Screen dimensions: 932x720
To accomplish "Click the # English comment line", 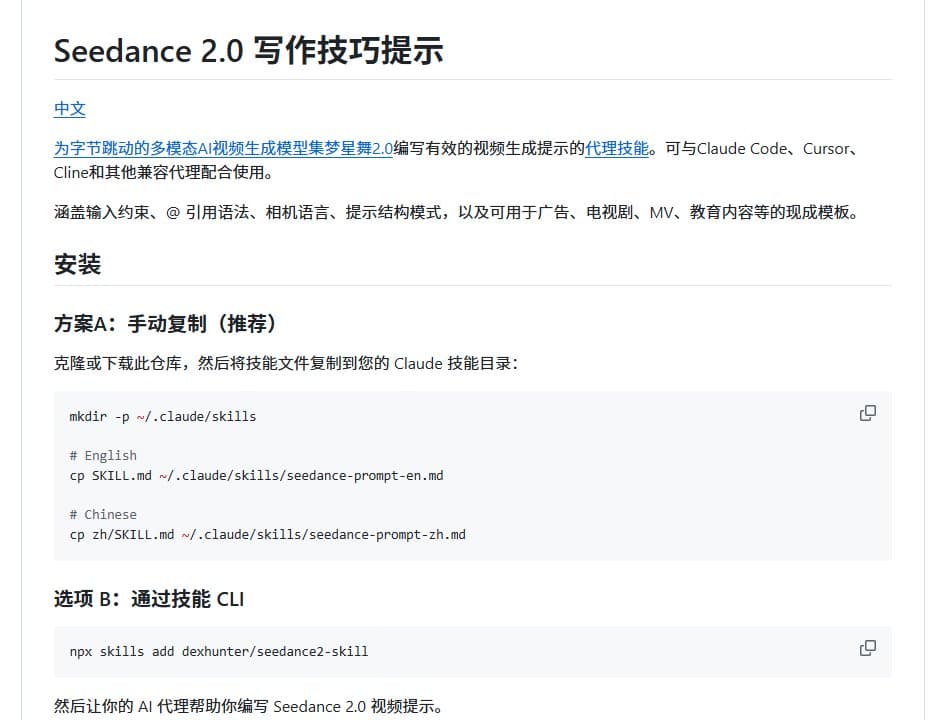I will [x=103, y=455].
